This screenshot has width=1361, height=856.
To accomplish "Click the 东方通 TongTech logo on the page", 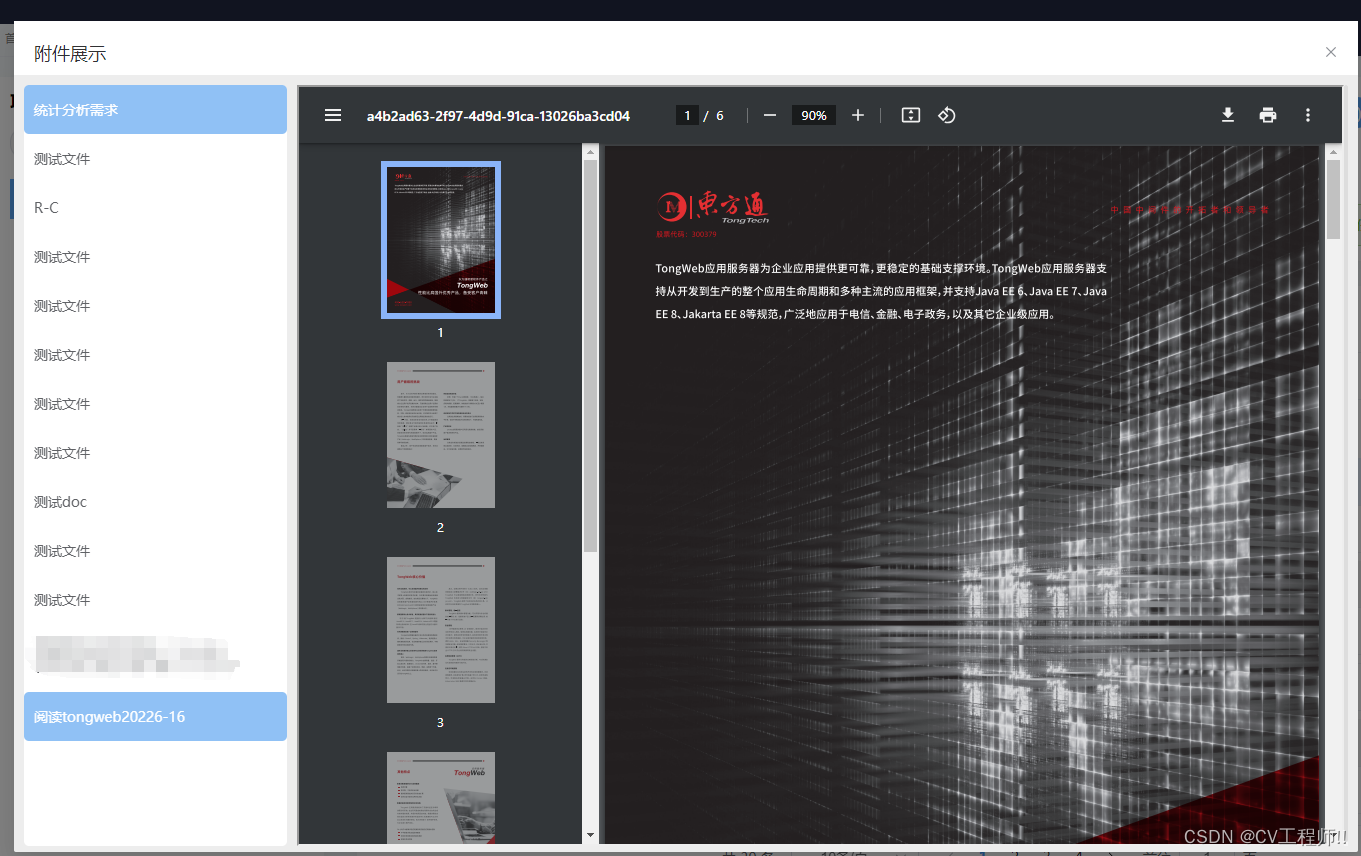I will [714, 207].
